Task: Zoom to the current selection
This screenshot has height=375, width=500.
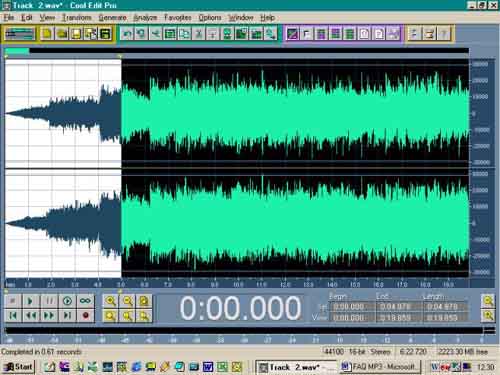Action: click(x=110, y=315)
